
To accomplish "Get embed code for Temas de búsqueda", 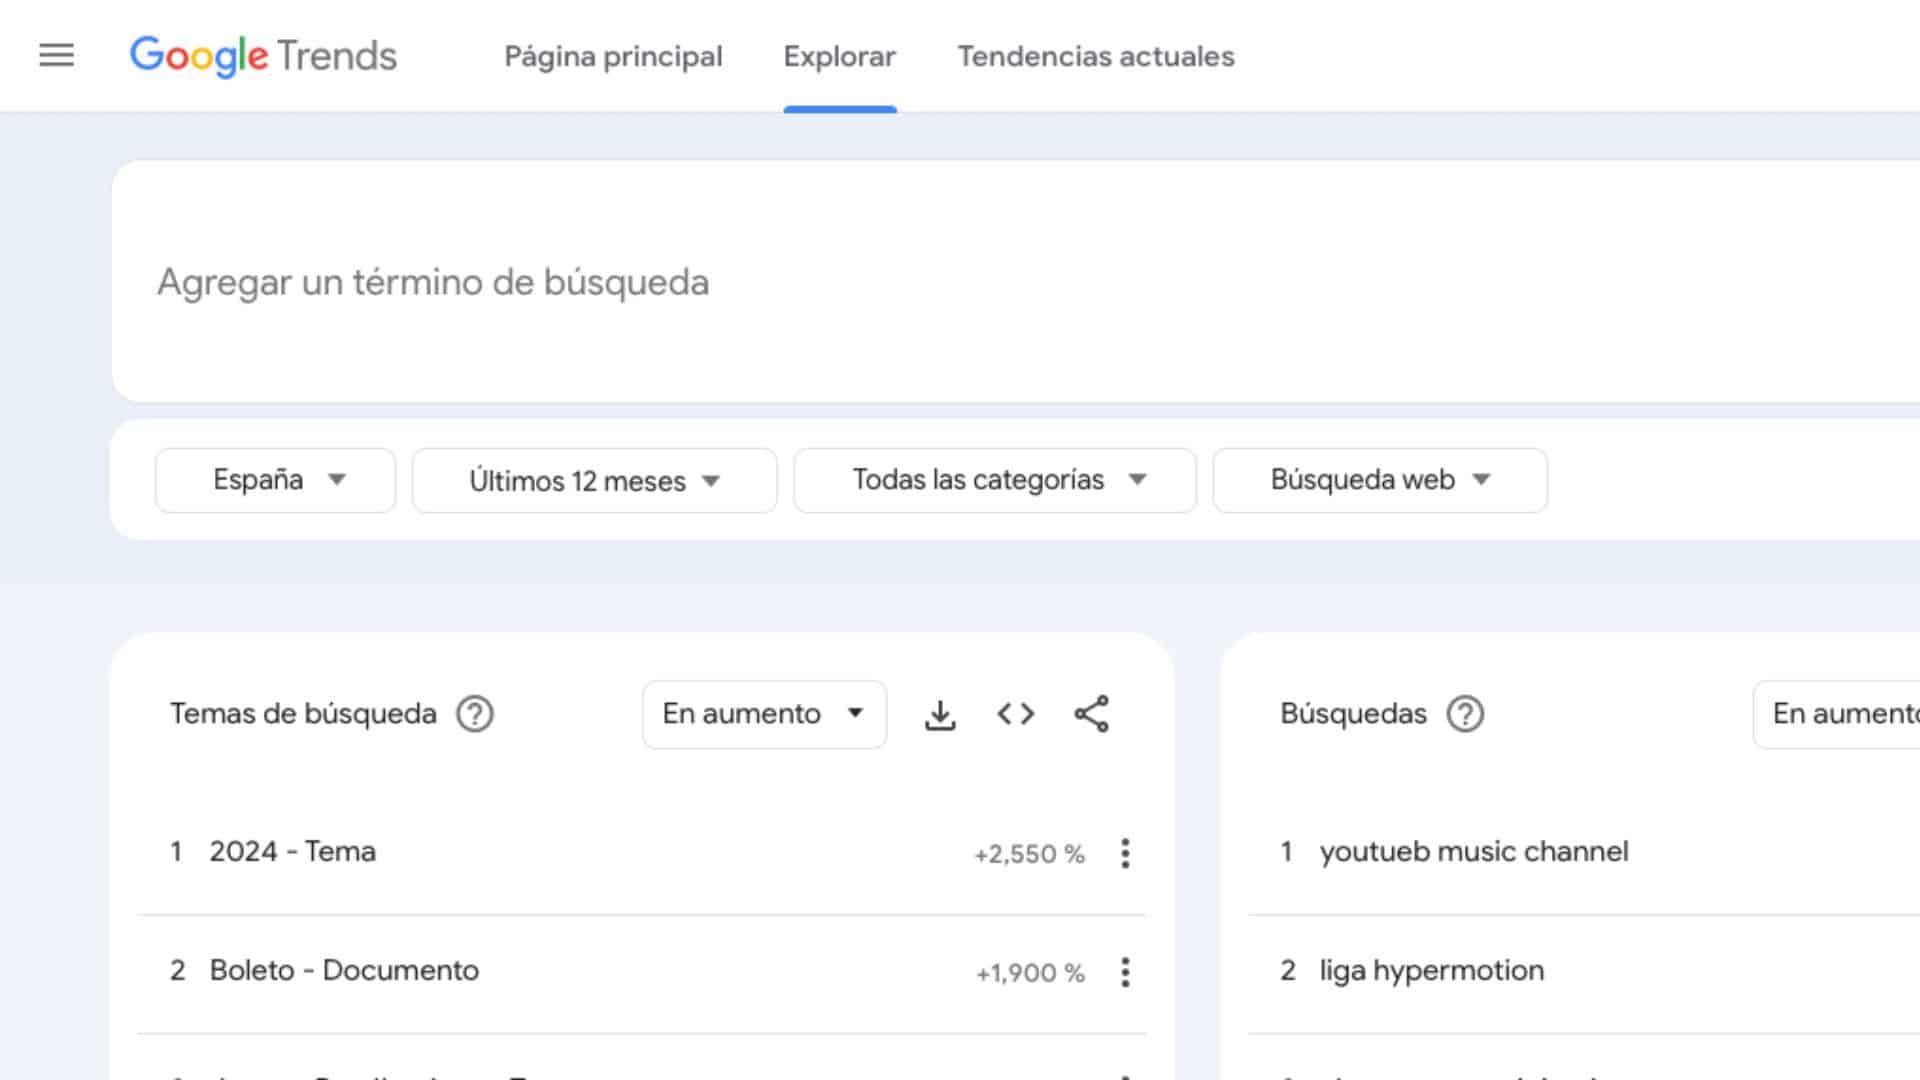I will [x=1016, y=714].
